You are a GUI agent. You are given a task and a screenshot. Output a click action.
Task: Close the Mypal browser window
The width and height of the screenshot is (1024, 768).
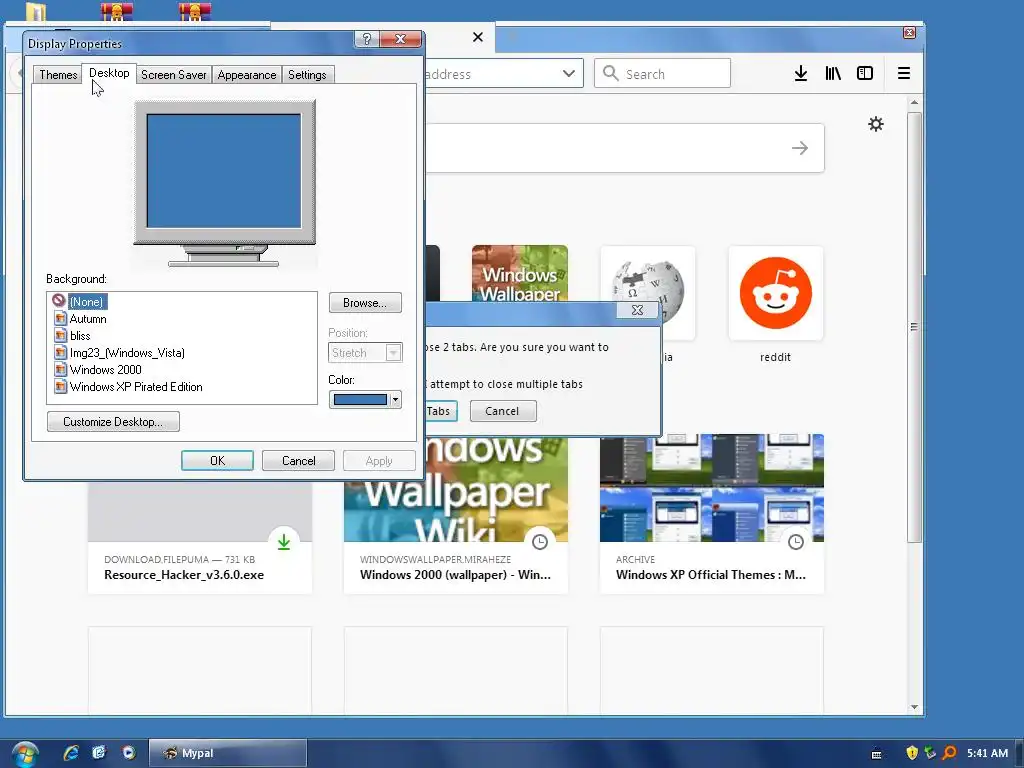tap(909, 33)
